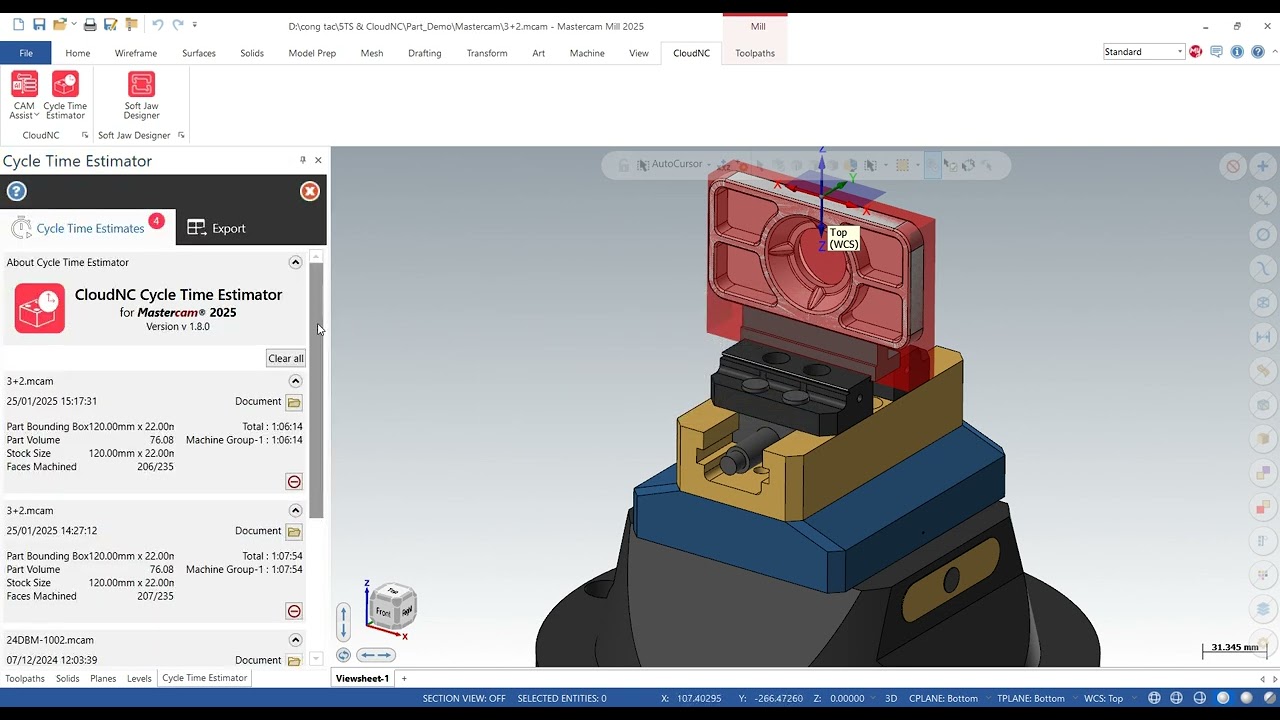
Task: Switch to the Wireframe ribbon tab
Action: (136, 53)
